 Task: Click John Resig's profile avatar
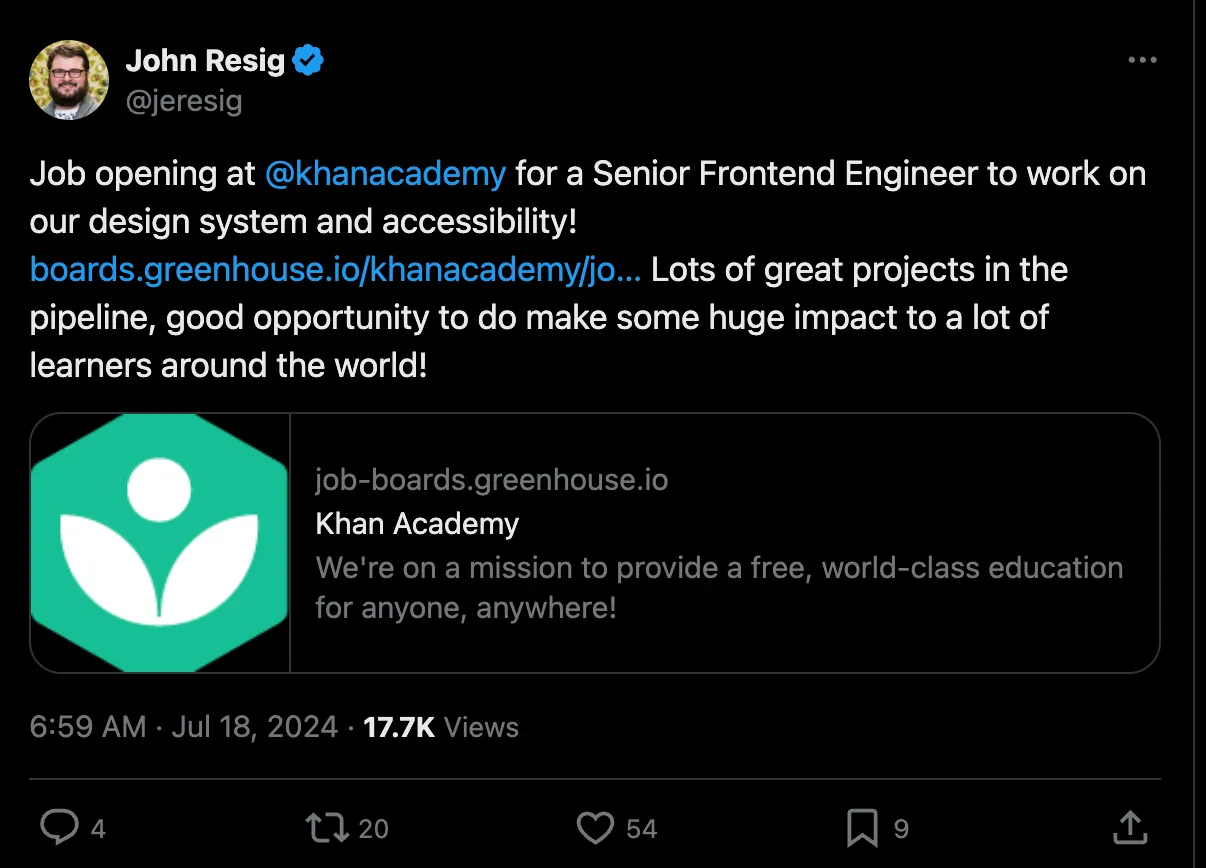pos(68,79)
